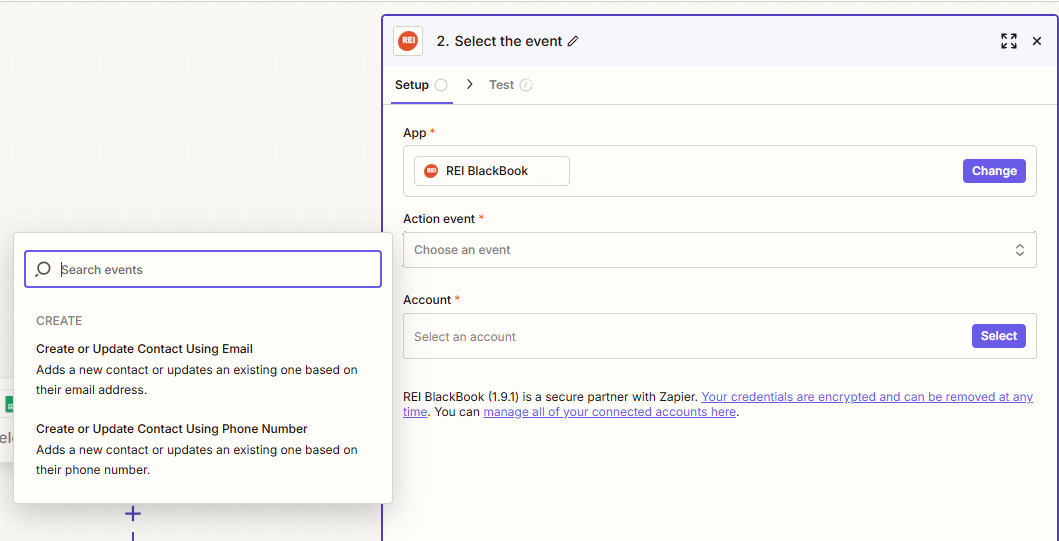Click the Setup status circle icon
Viewport: 1059px width, 541px height.
point(441,85)
